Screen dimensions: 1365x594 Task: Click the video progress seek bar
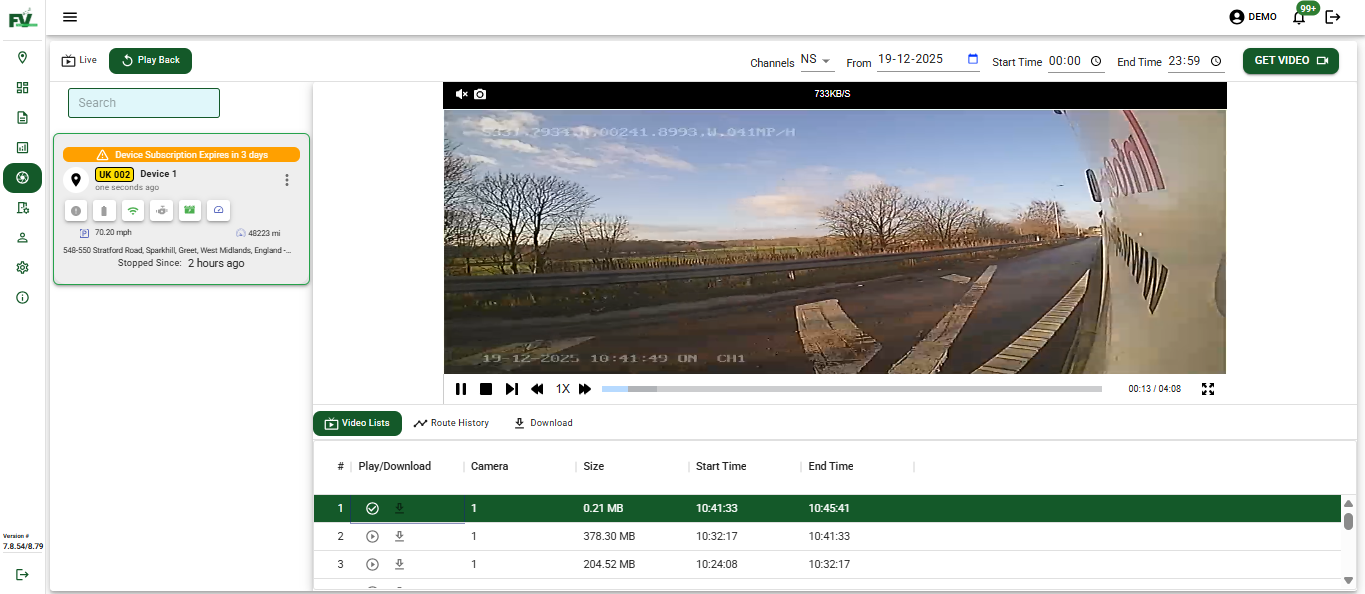[x=850, y=389]
